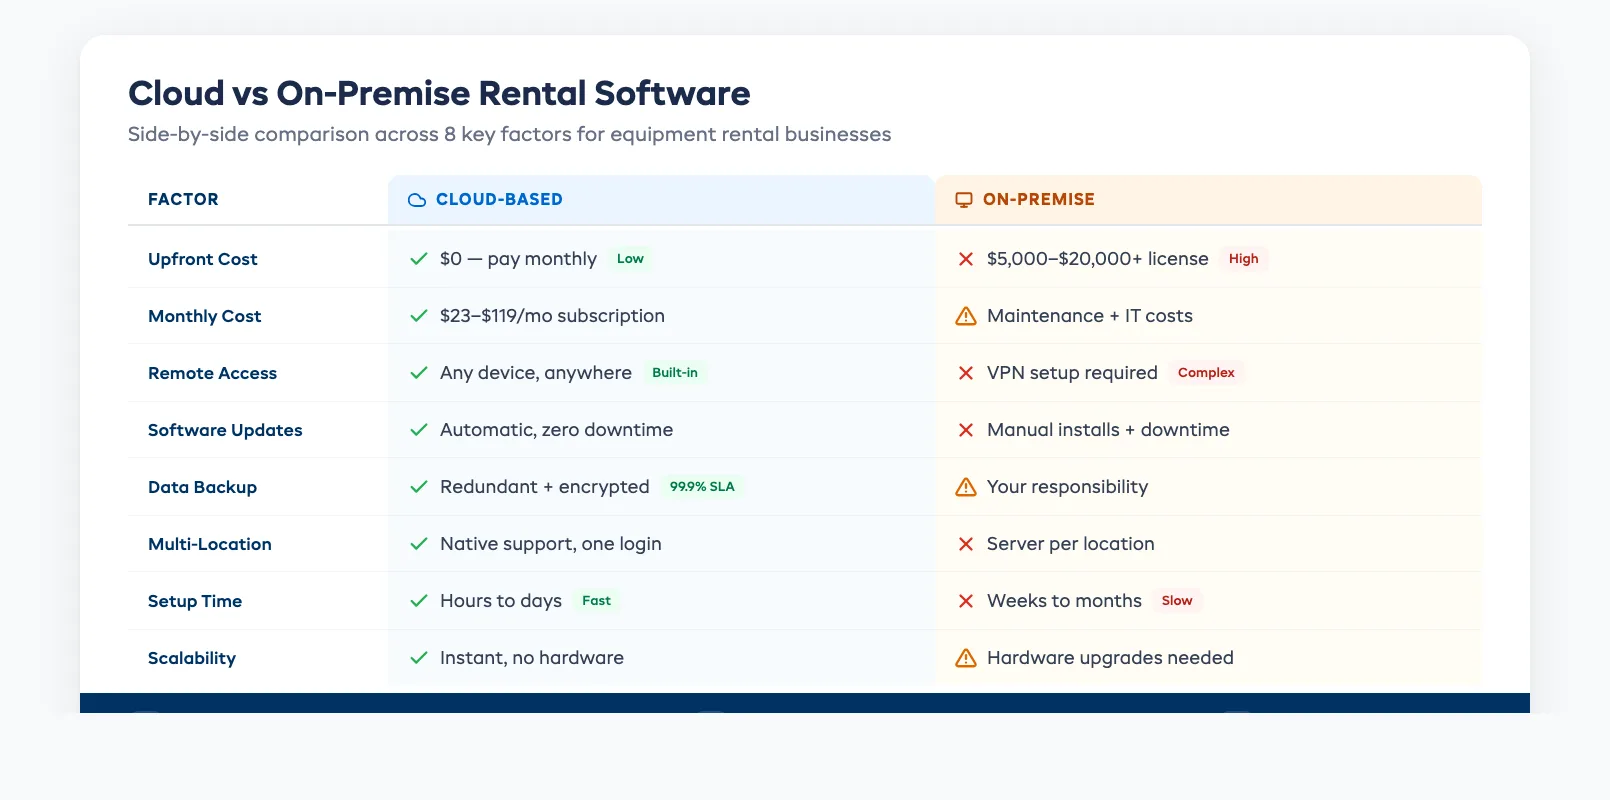The height and width of the screenshot is (800, 1610).
Task: Click the red X beside Weeks to months
Action: 966,601
